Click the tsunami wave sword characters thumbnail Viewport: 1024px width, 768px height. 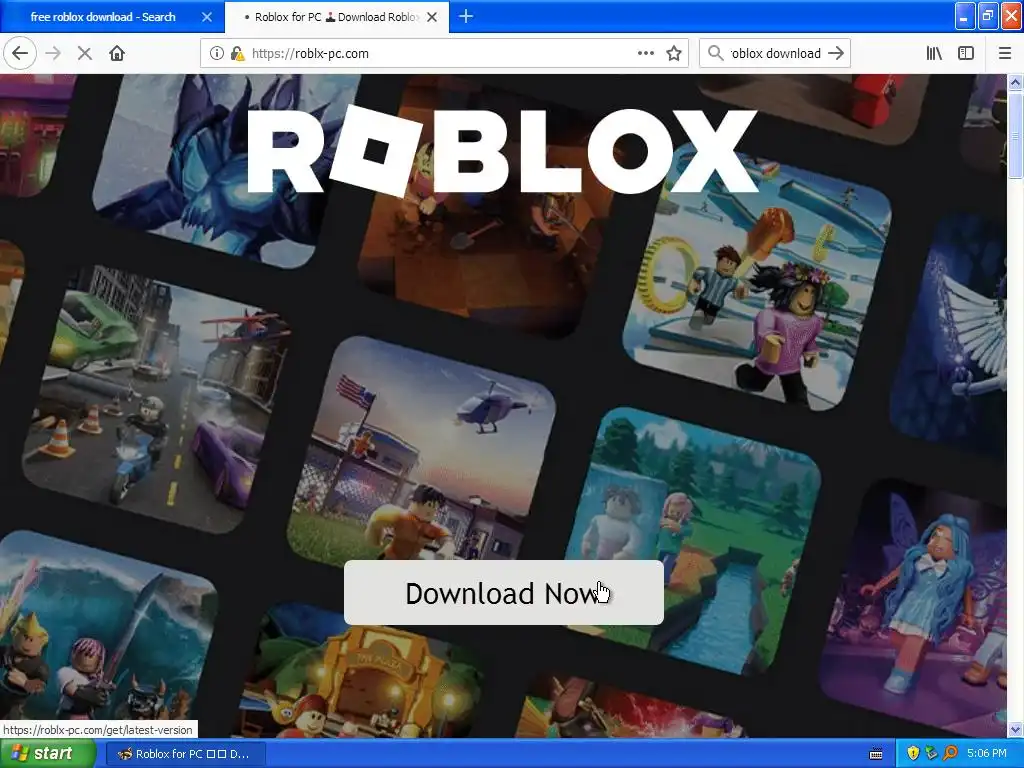pos(108,634)
